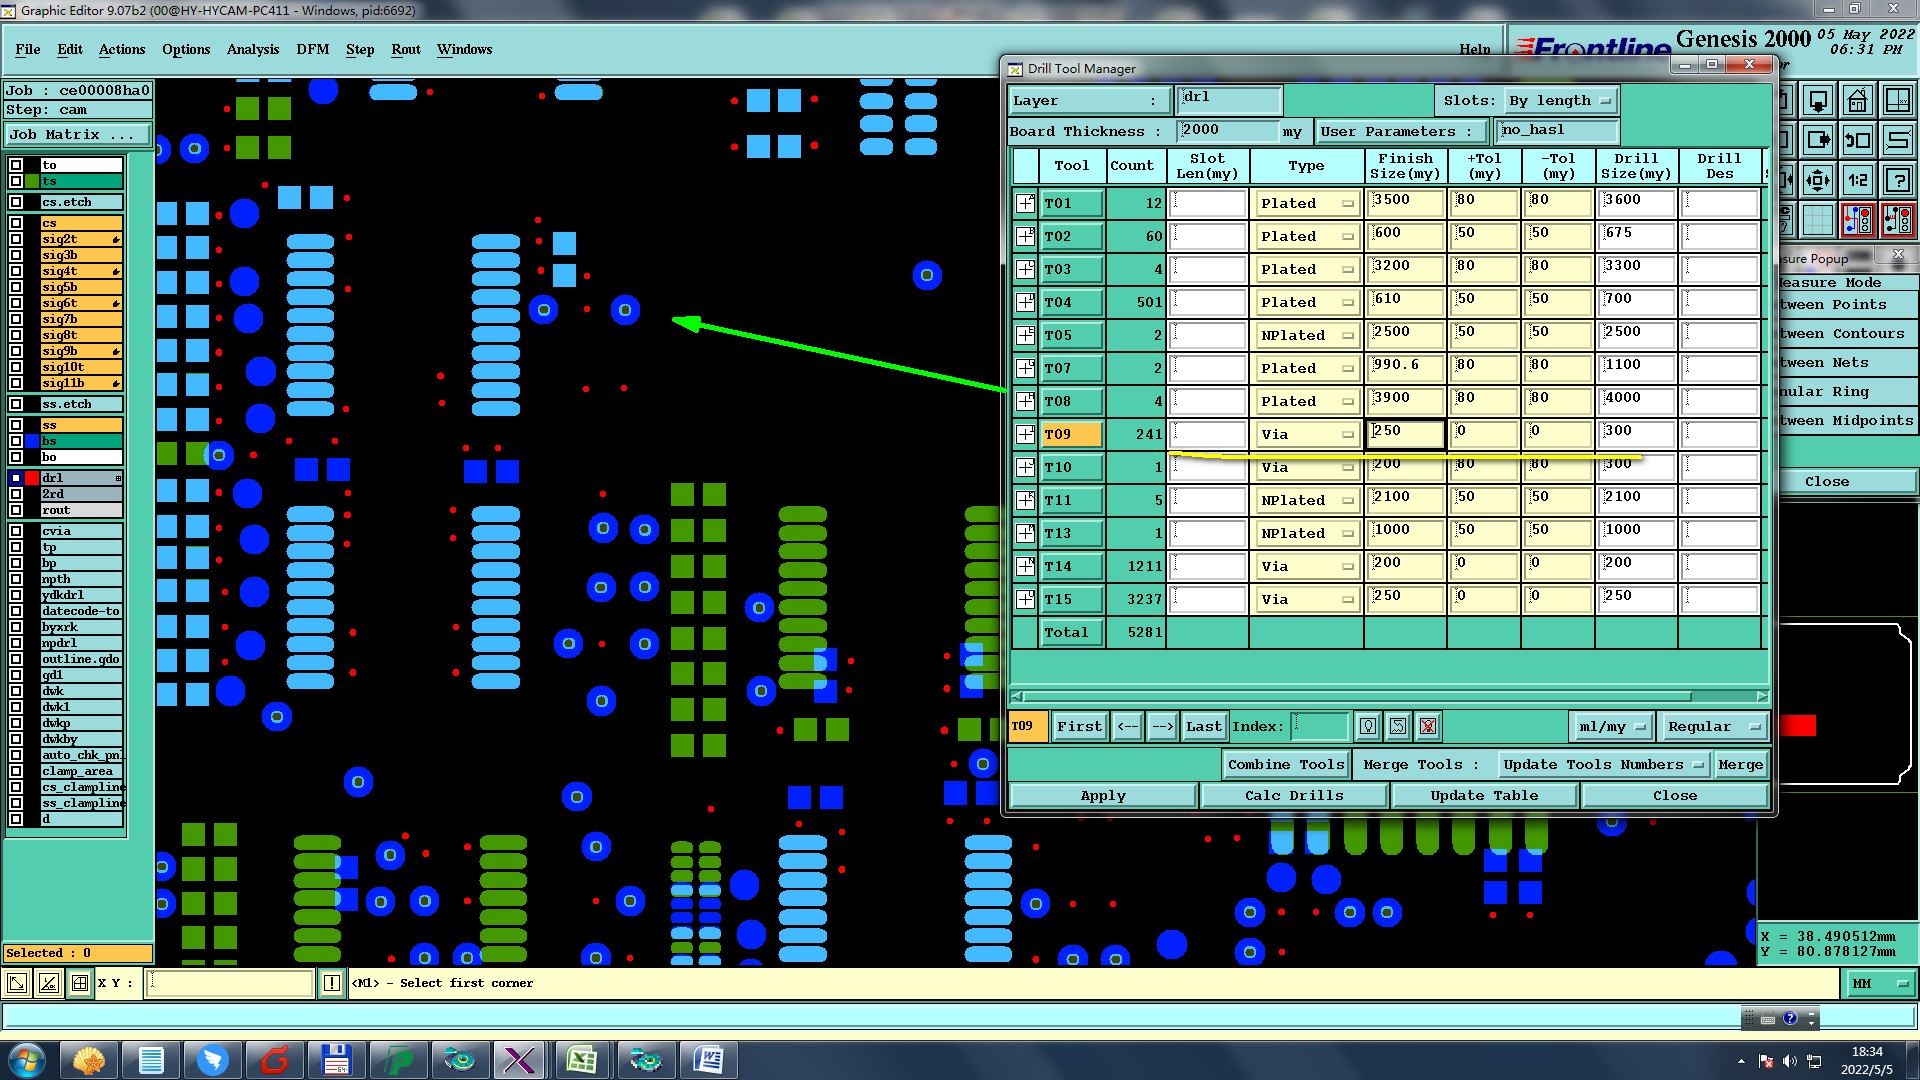Viewport: 1920px width, 1080px height.
Task: Click the red X delete icon beside Index
Action: 1428,727
